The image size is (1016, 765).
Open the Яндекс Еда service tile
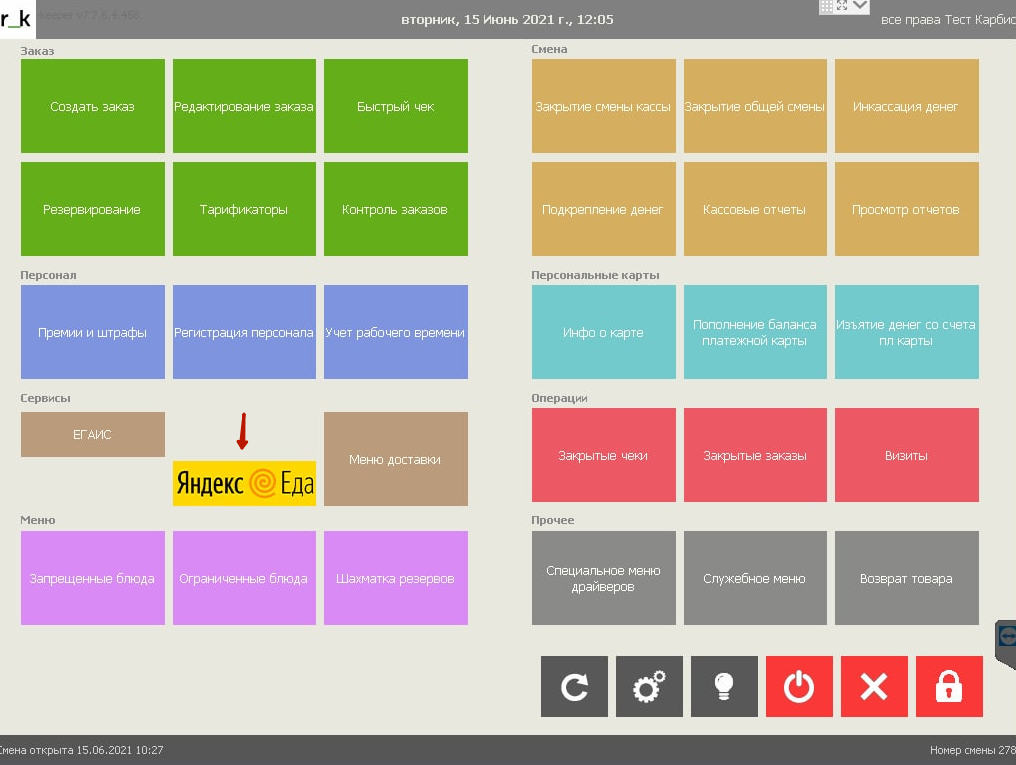[x=244, y=483]
